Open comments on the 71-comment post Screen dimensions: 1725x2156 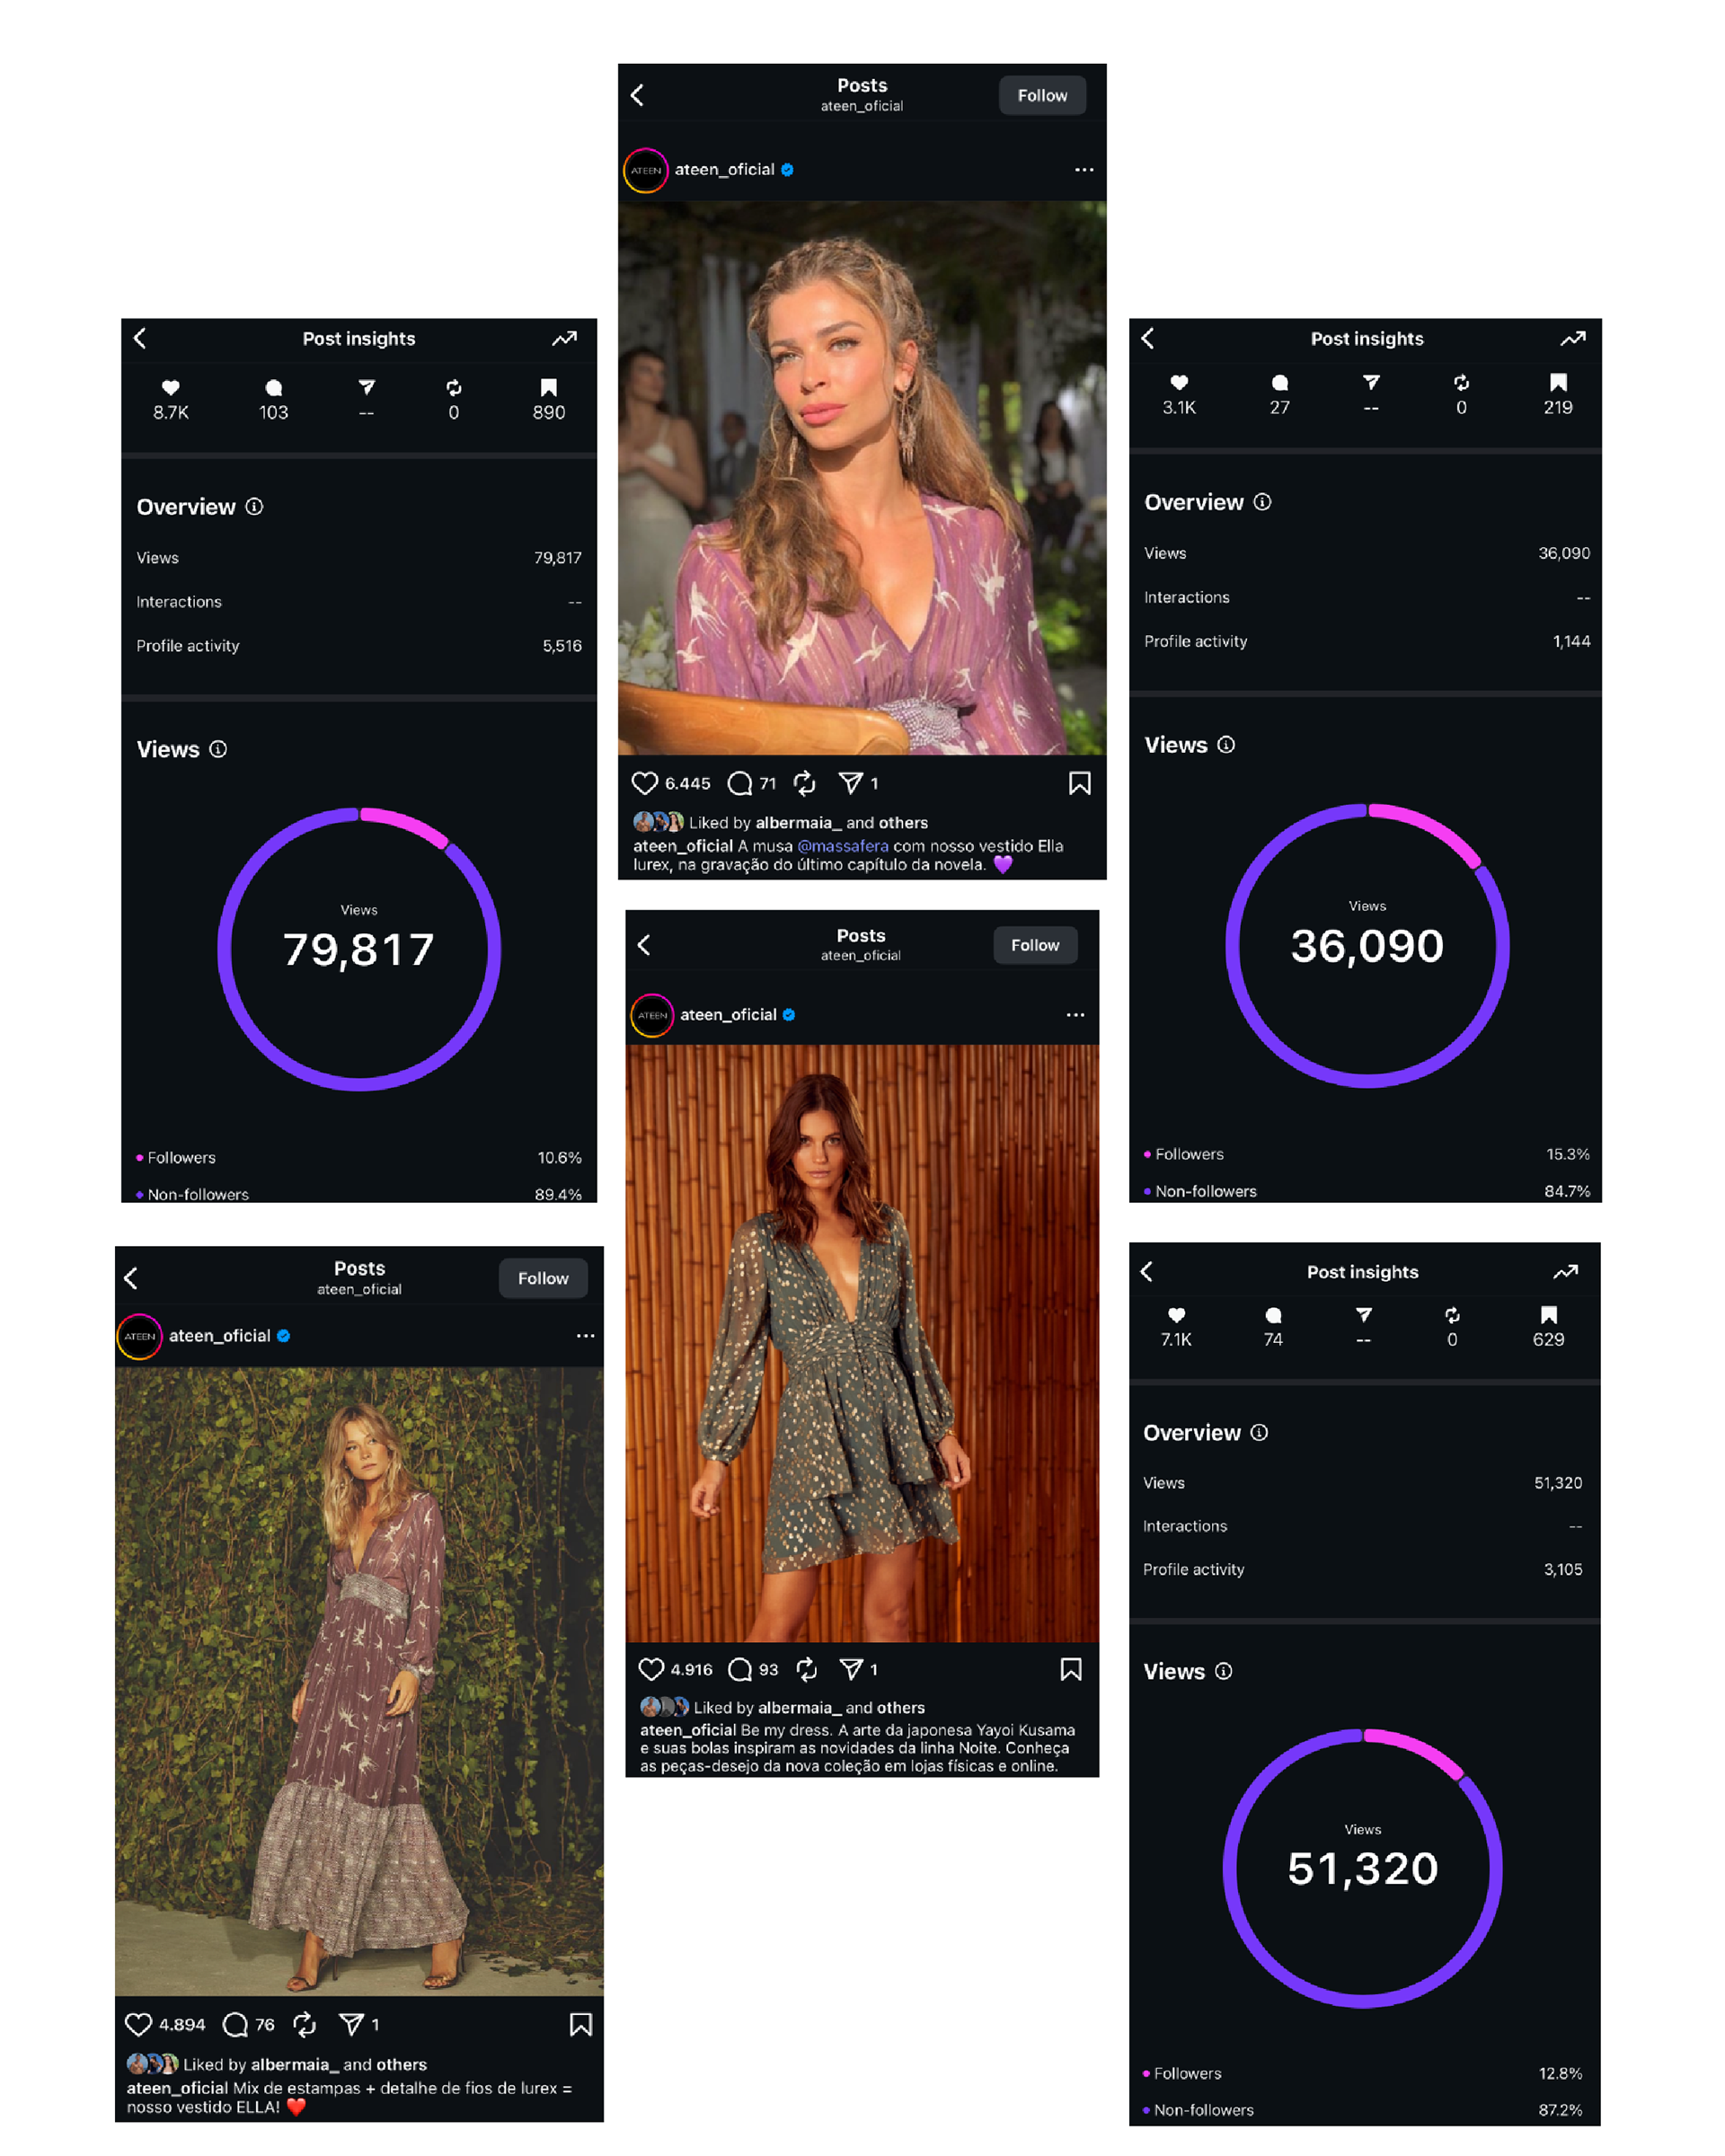click(x=740, y=783)
